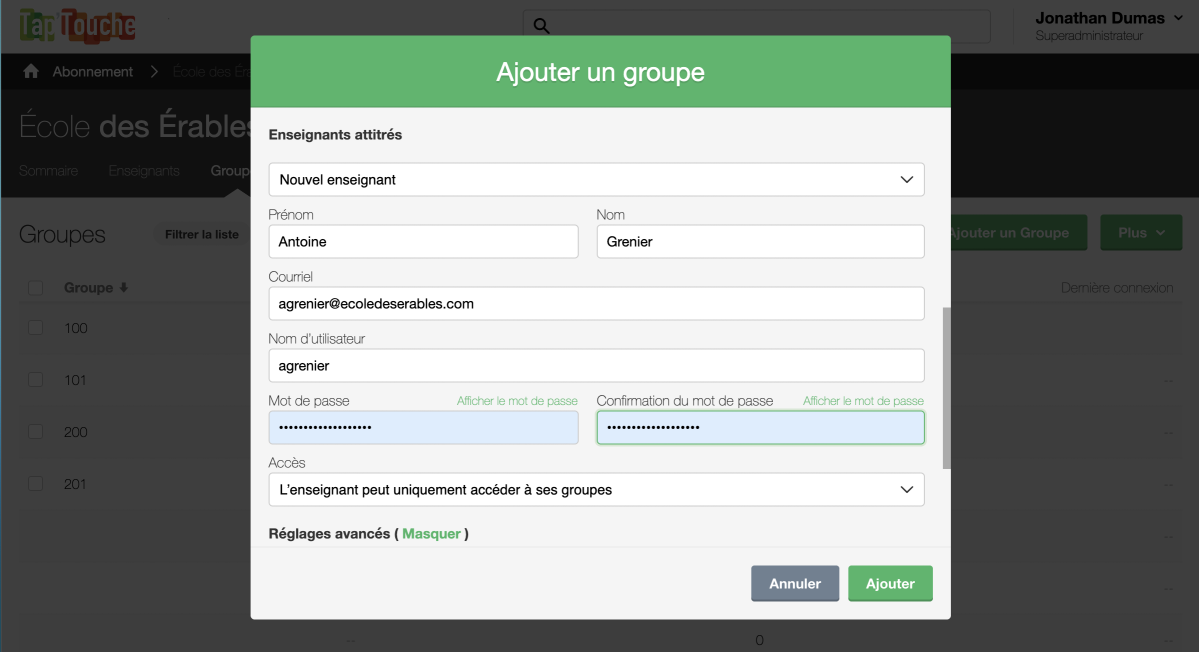Image resolution: width=1199 pixels, height=652 pixels.
Task: Click the dialog's vertical scrollbar
Action: pos(946,388)
